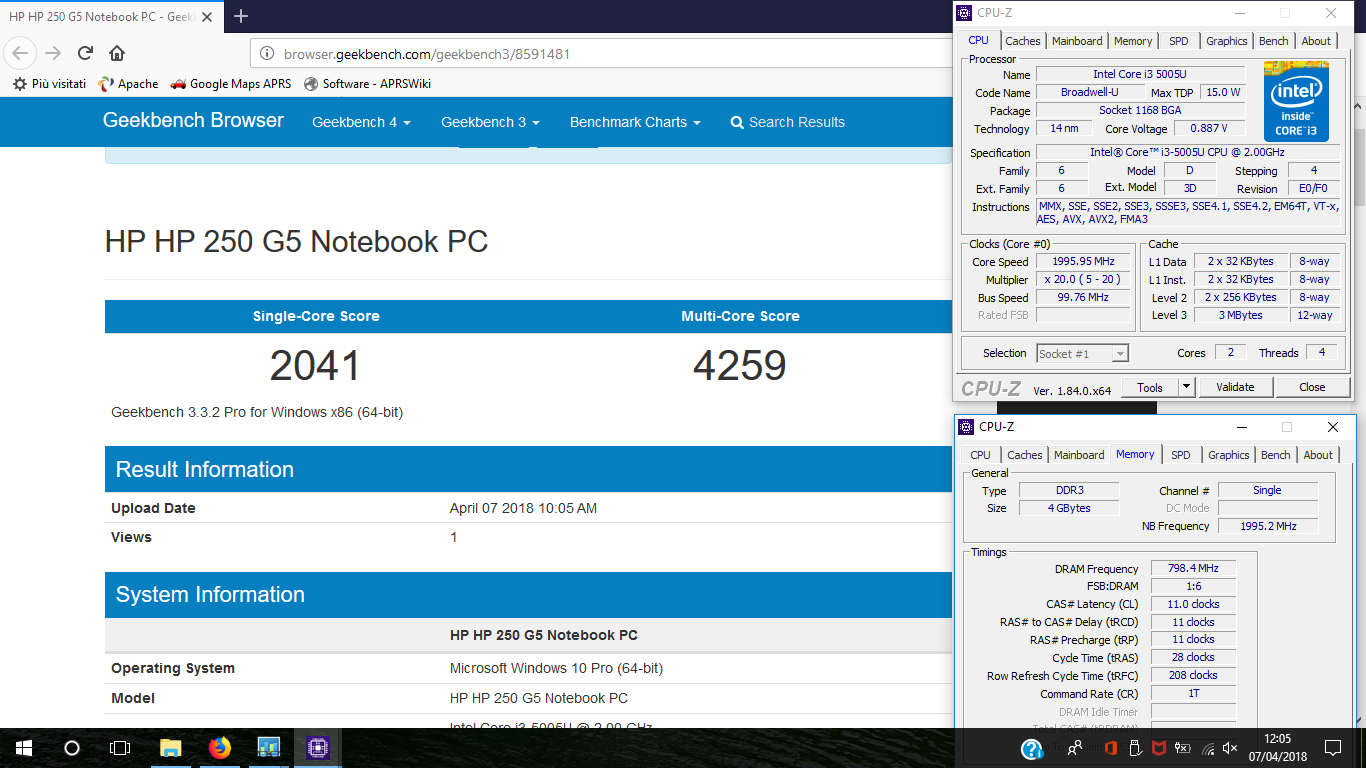Select Graphics tab in lower CPU-Z window
1366x768 pixels.
pyautogui.click(x=1228, y=455)
